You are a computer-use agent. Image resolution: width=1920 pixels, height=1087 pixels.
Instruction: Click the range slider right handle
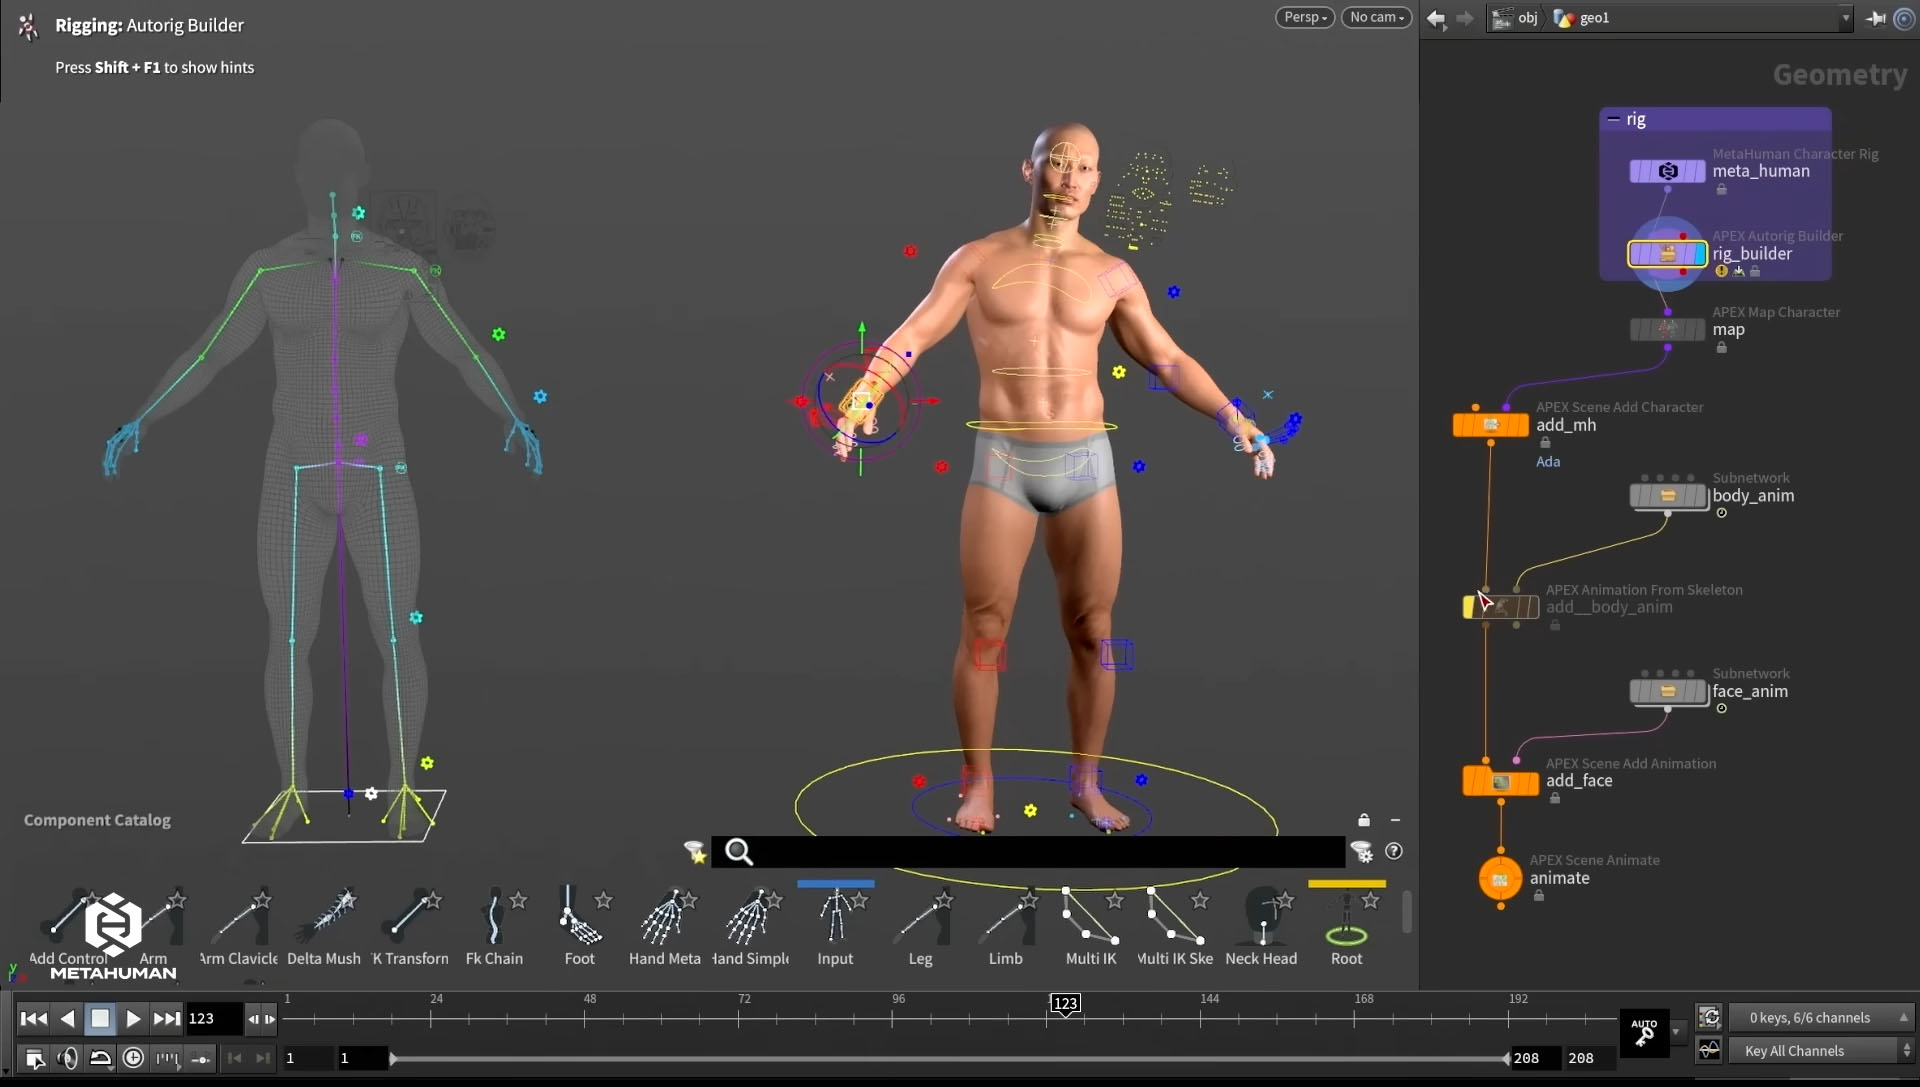pos(1506,1058)
